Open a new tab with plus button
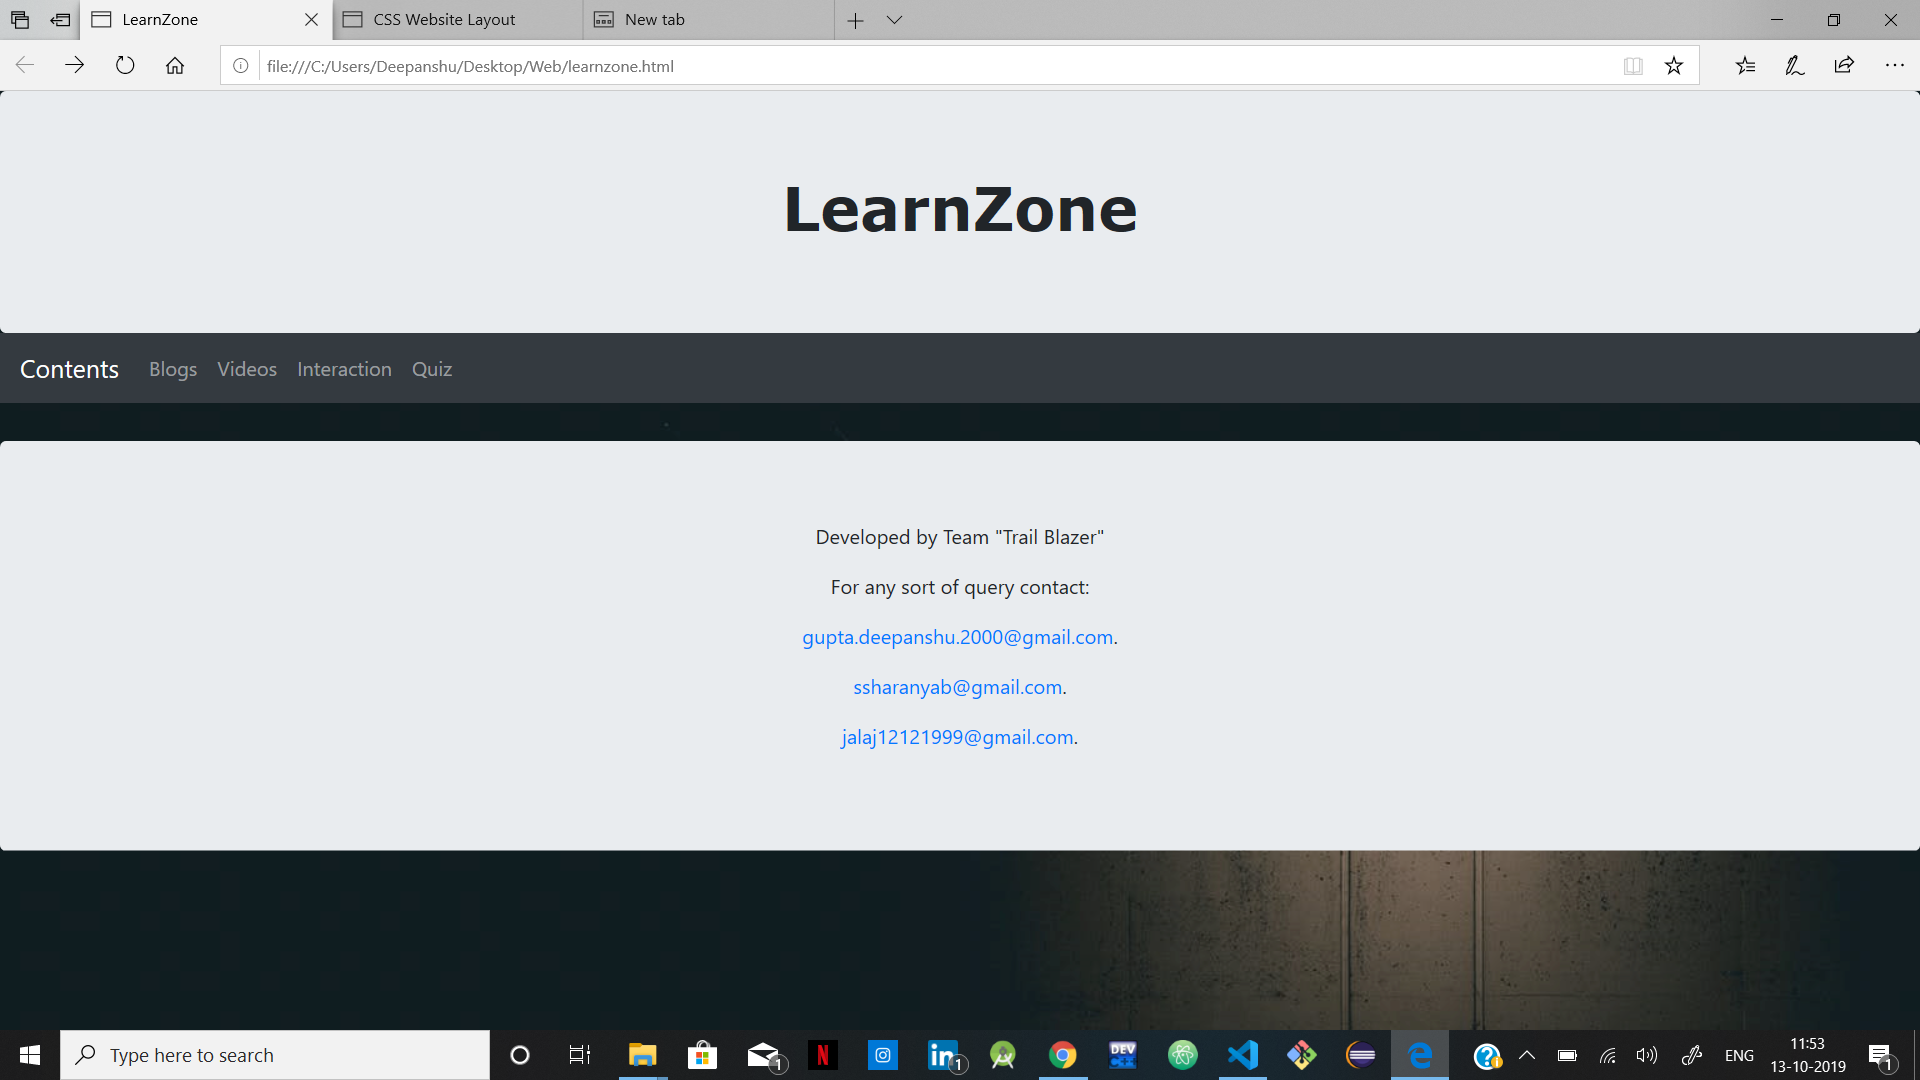The width and height of the screenshot is (1920, 1080). coord(855,20)
